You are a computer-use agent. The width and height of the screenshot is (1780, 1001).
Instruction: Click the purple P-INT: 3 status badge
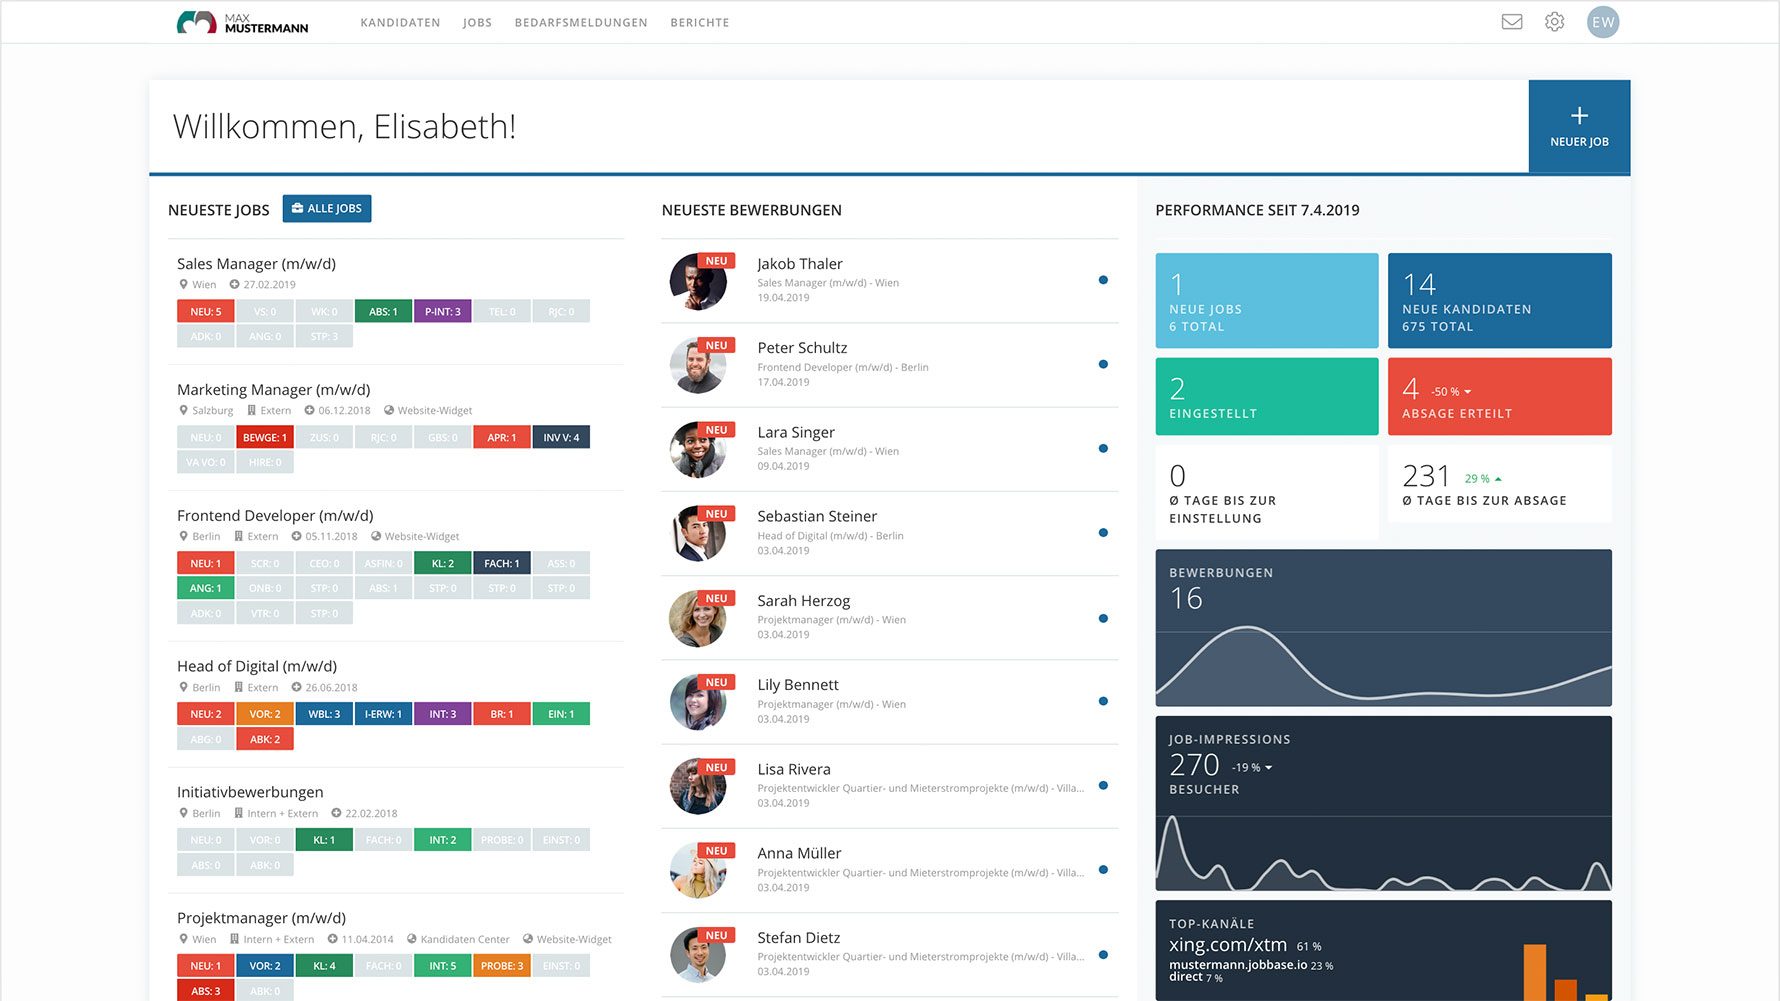point(442,311)
